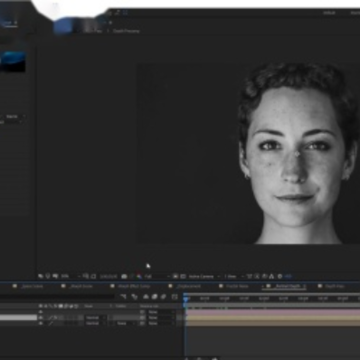Select the highlighted layer name in timeline
Screen dimensions: 360x360
(x=18, y=318)
